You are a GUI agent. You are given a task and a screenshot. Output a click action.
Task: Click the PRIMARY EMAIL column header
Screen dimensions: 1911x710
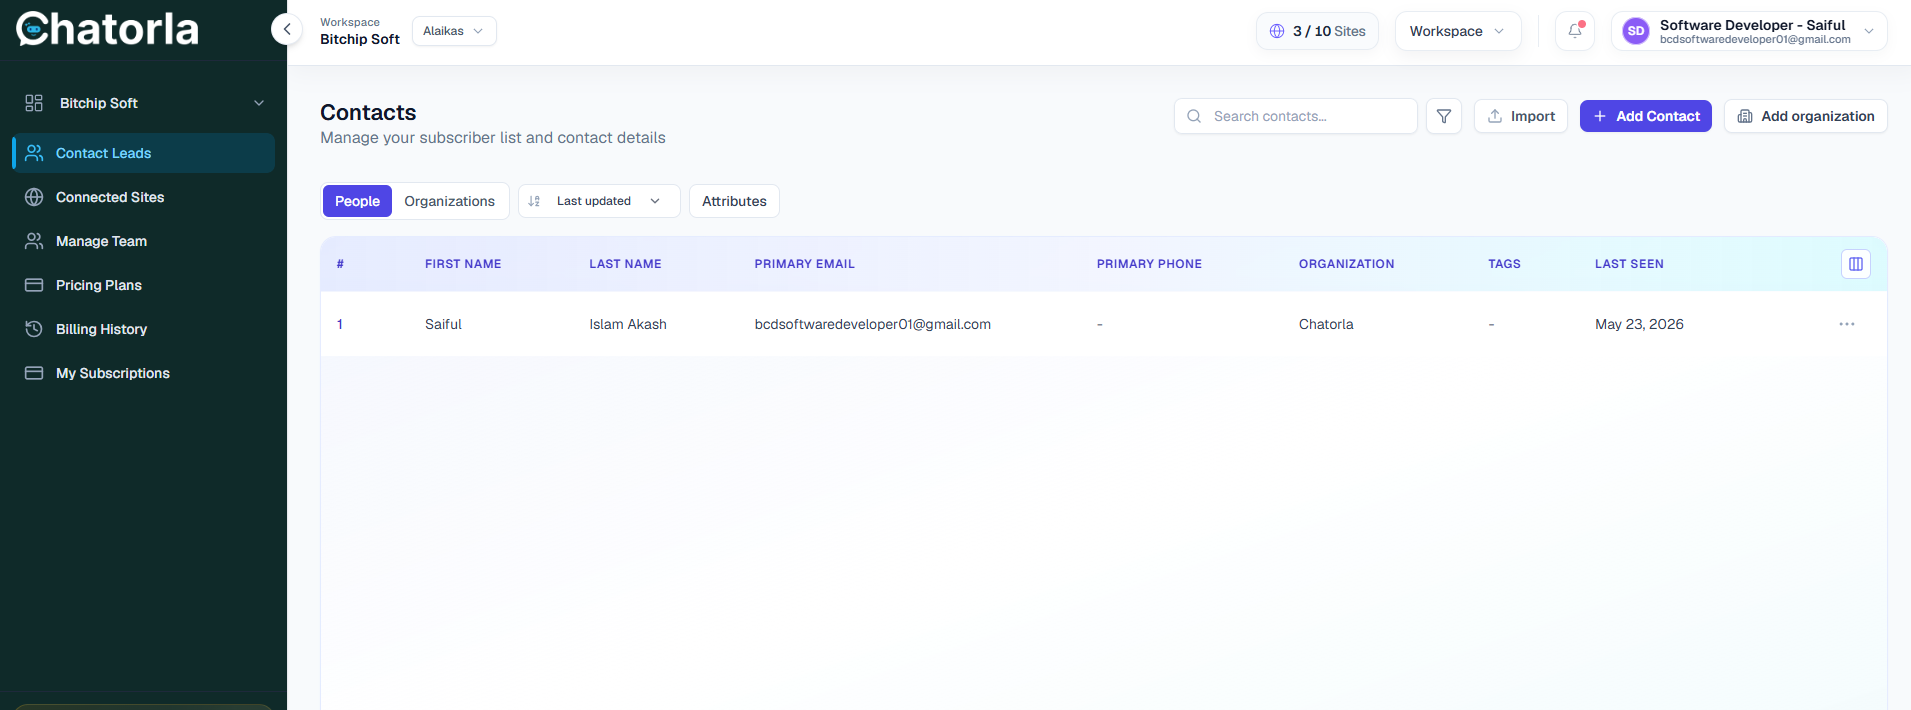[804, 264]
